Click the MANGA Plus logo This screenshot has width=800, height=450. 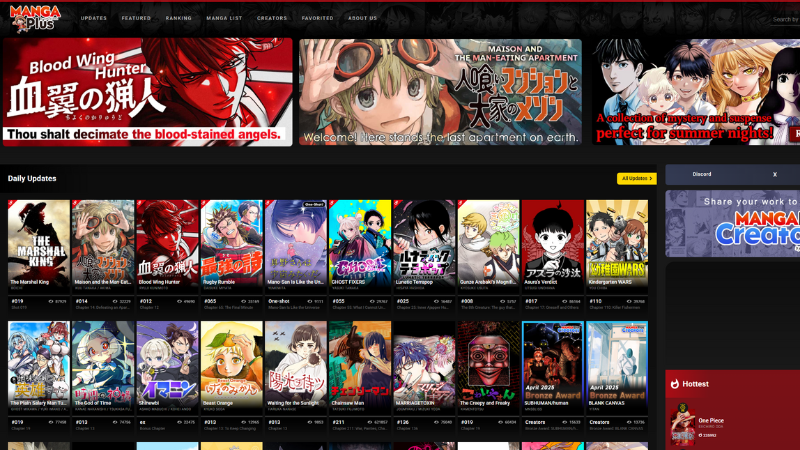click(35, 18)
